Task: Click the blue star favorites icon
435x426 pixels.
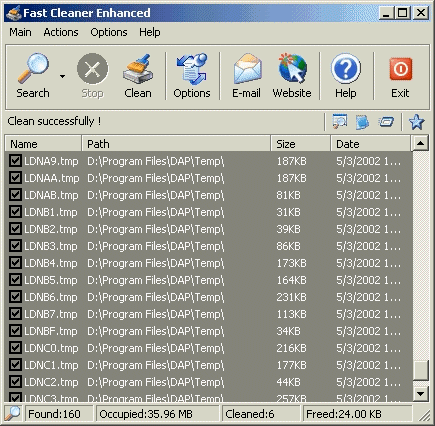Action: (417, 122)
